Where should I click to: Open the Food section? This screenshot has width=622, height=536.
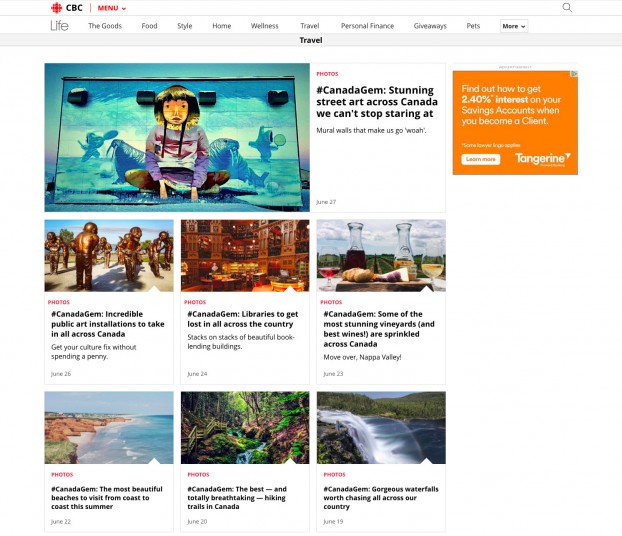150,26
